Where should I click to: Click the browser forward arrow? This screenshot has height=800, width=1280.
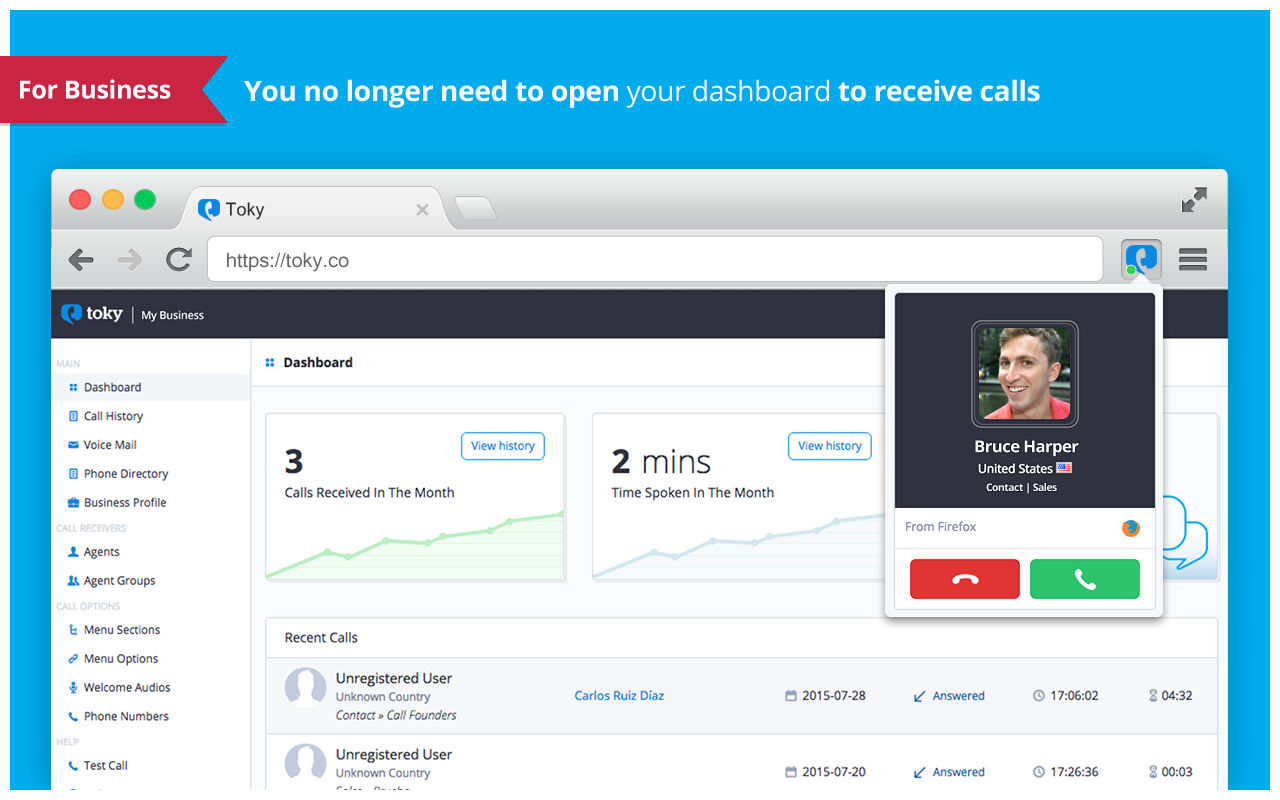tap(130, 260)
